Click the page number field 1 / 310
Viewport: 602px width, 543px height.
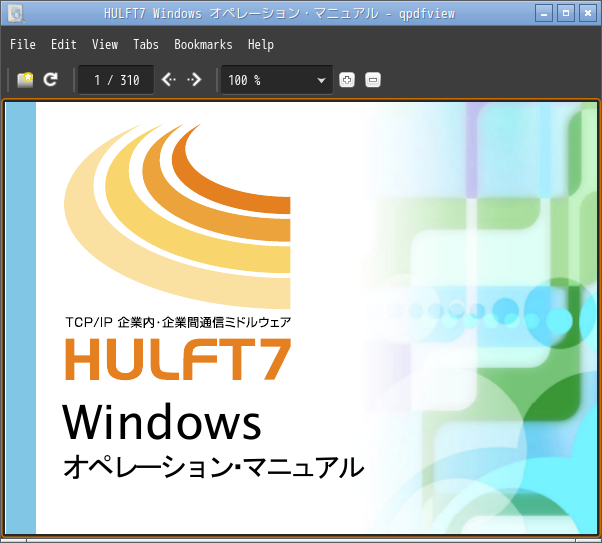pos(116,80)
